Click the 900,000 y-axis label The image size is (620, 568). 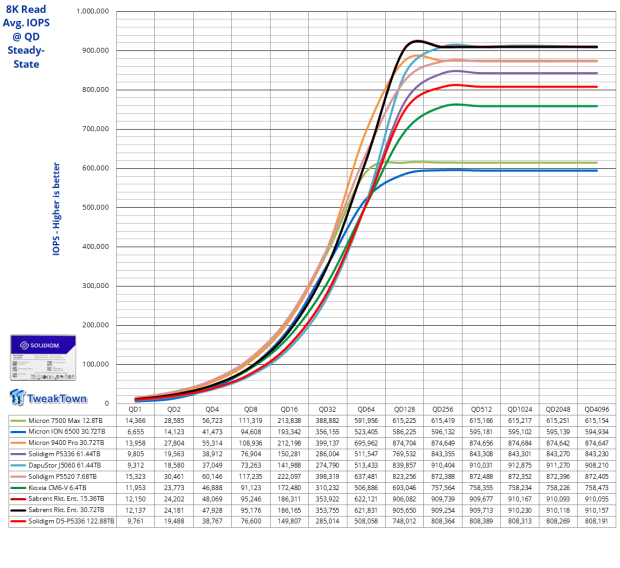(x=96, y=50)
